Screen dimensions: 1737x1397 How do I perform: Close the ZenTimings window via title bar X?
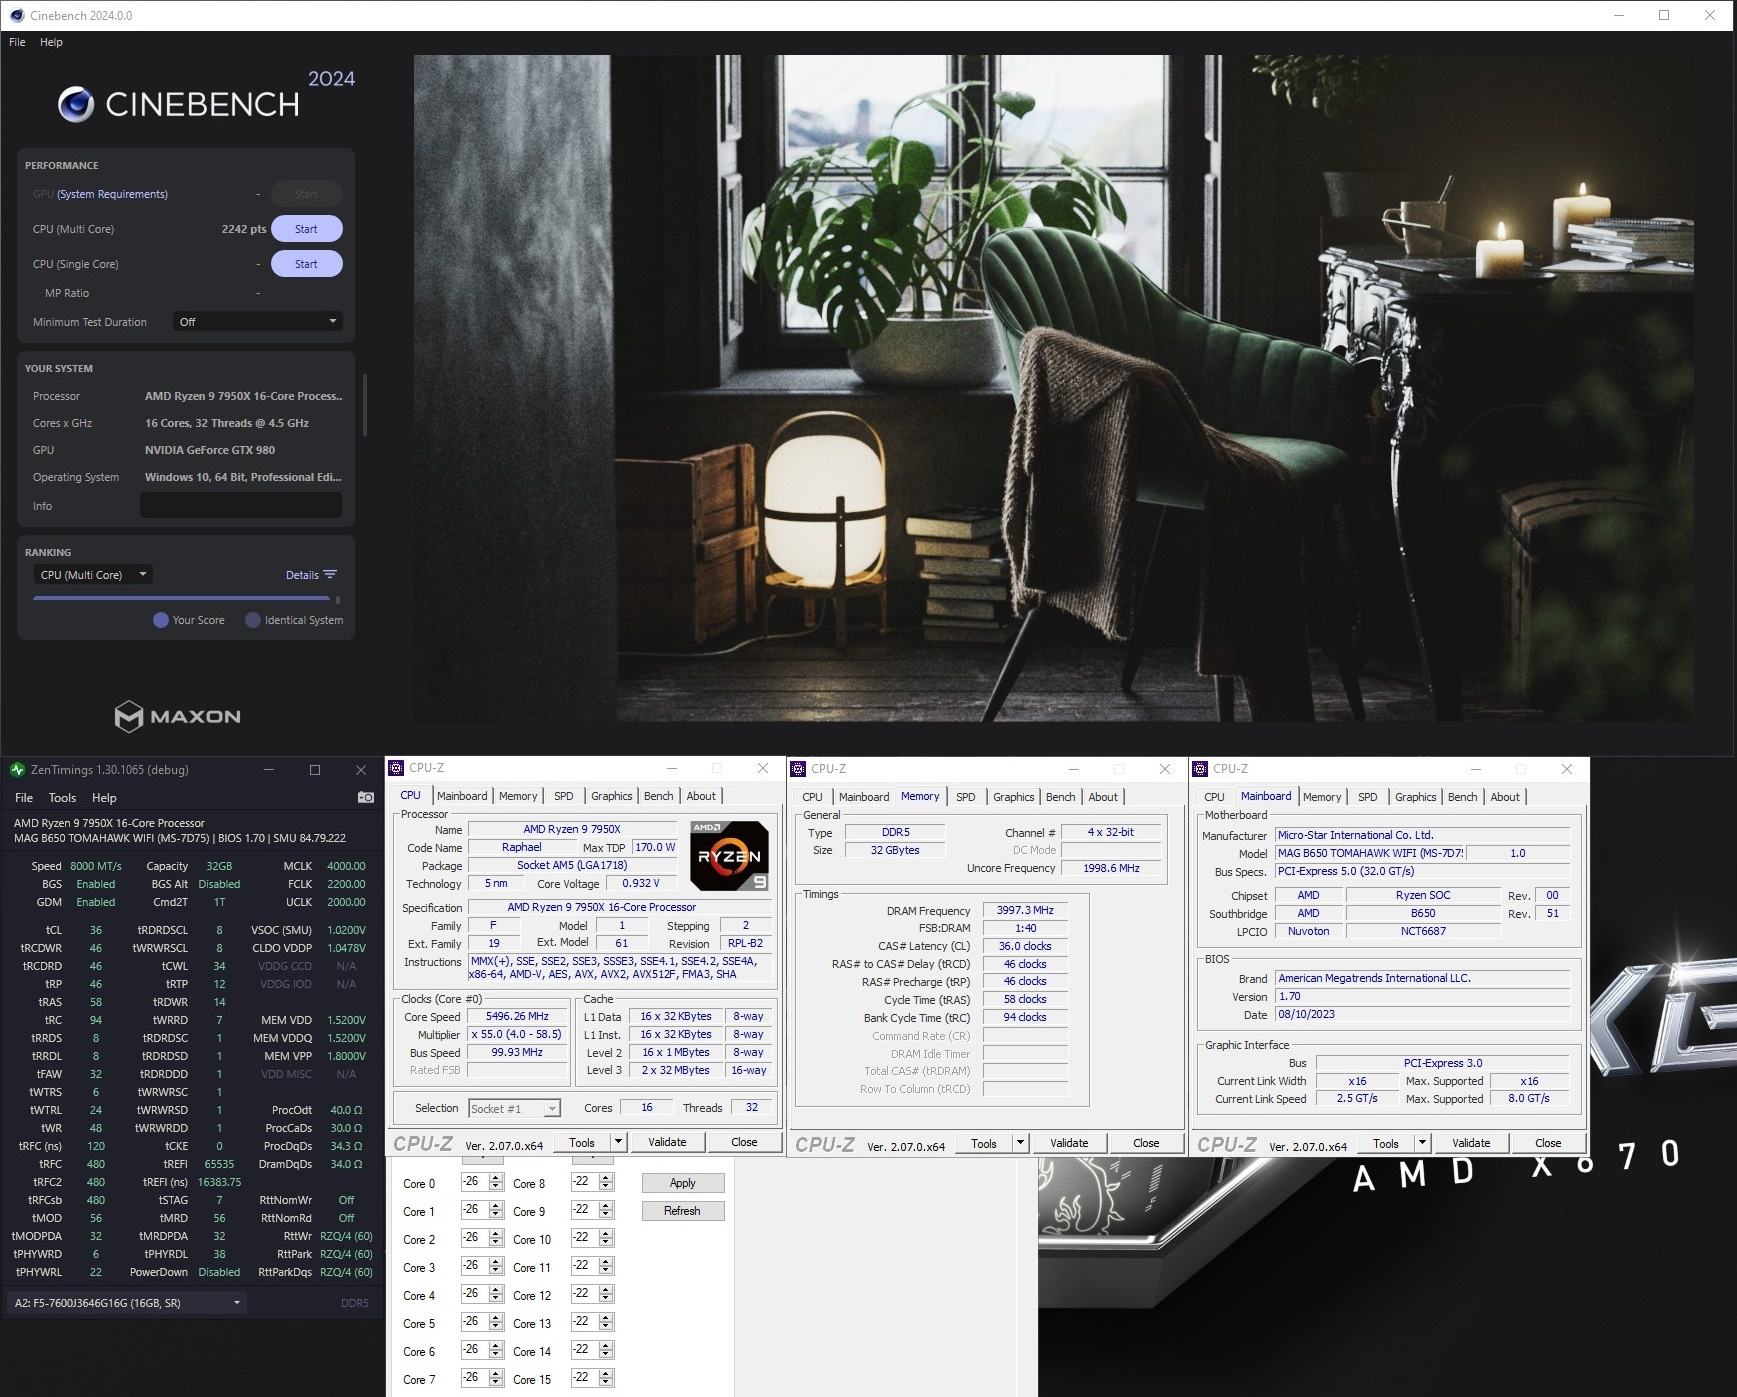click(361, 770)
